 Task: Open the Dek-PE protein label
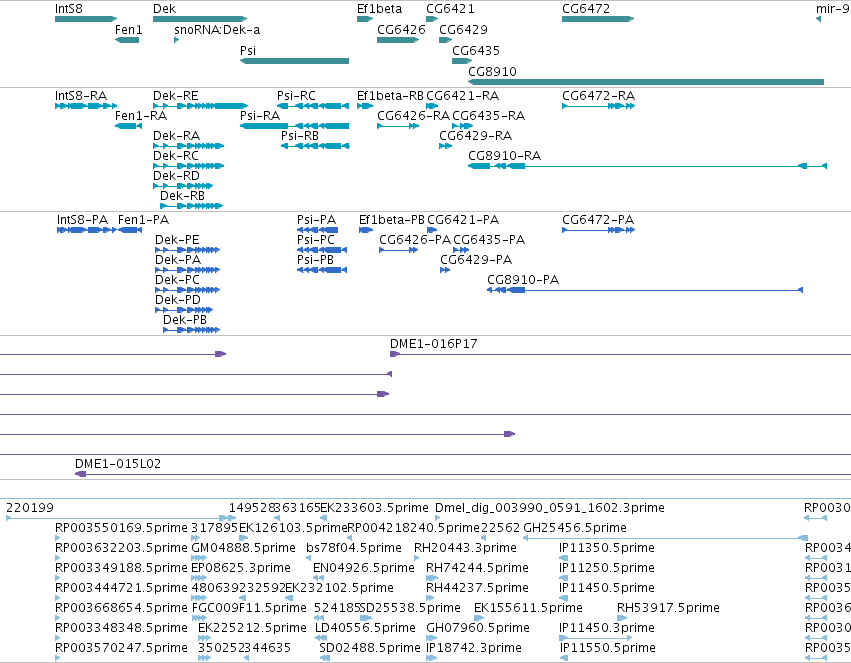point(177,240)
